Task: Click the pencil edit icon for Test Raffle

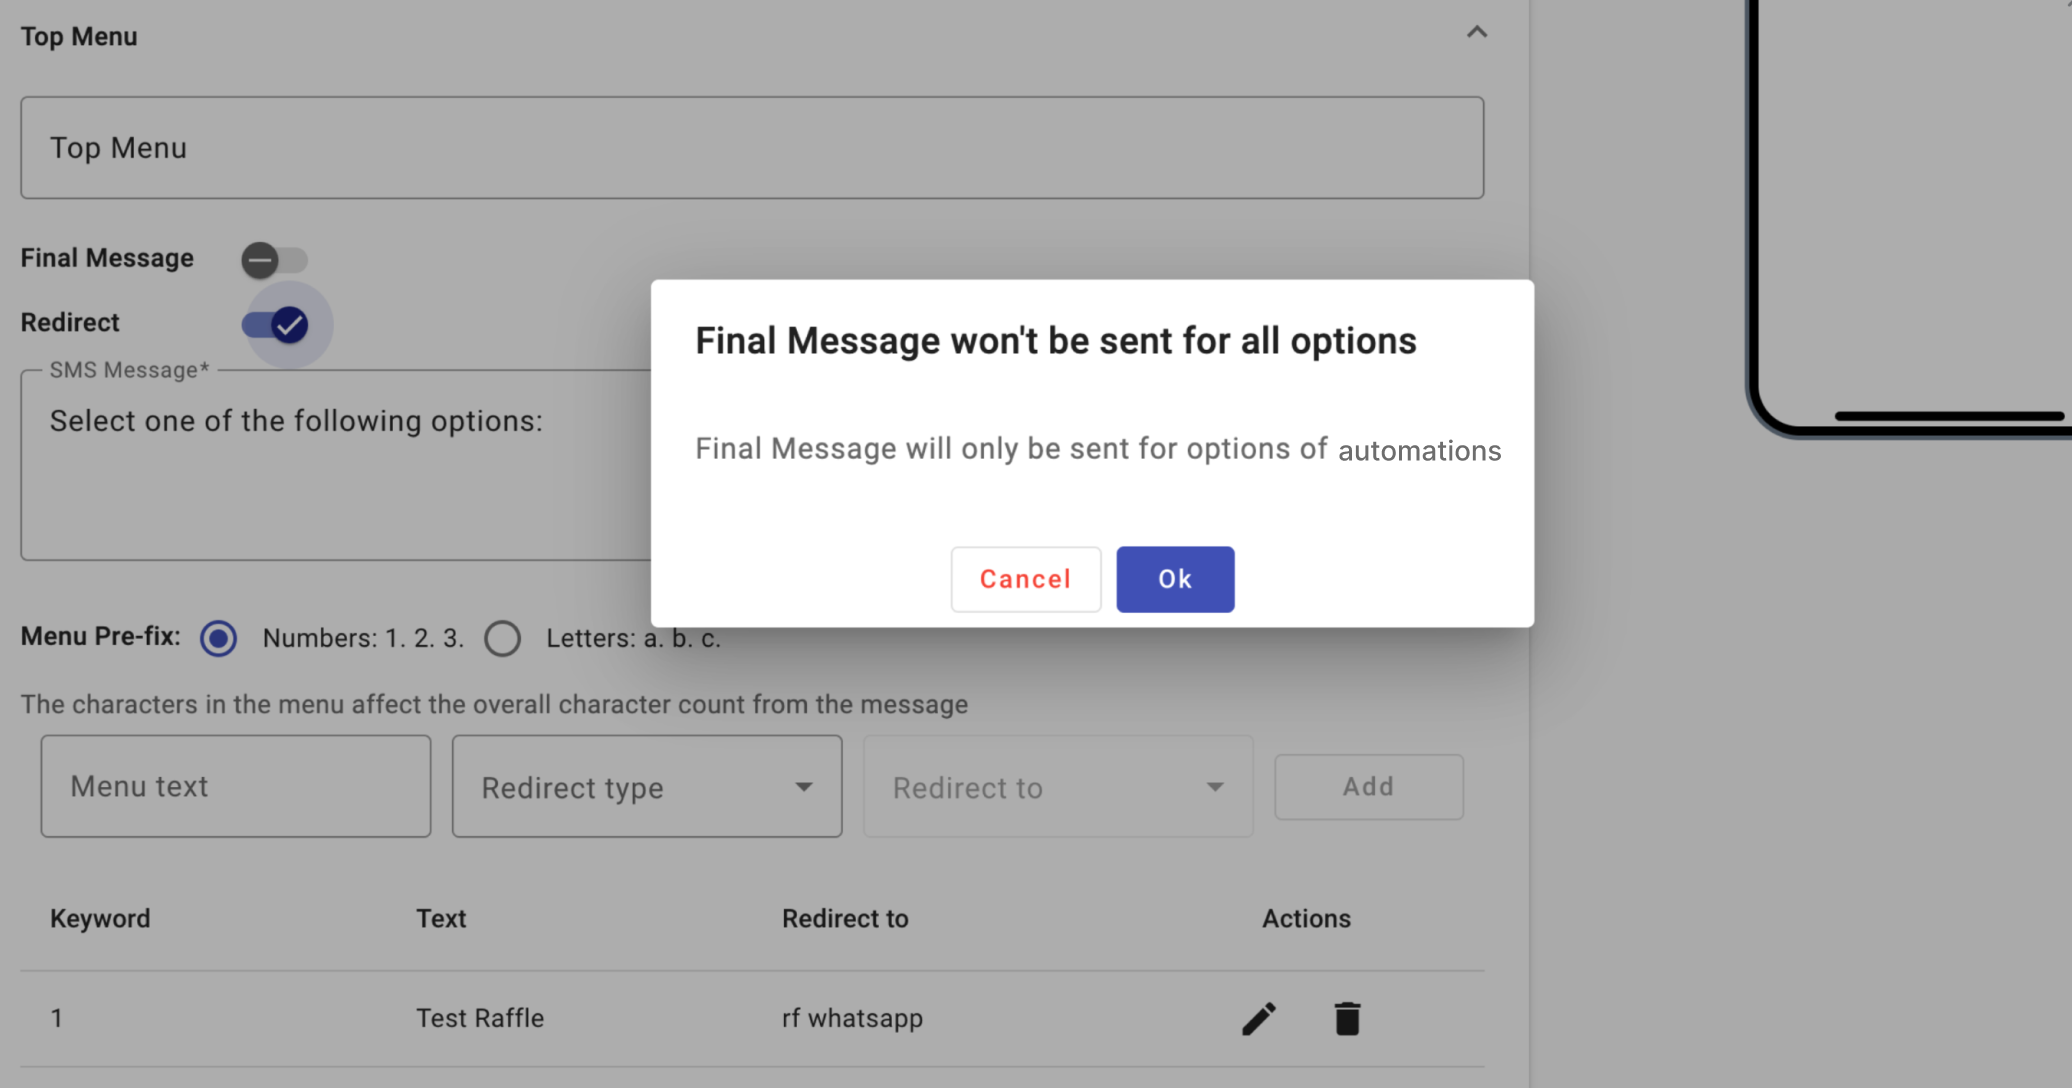Action: (x=1259, y=1018)
